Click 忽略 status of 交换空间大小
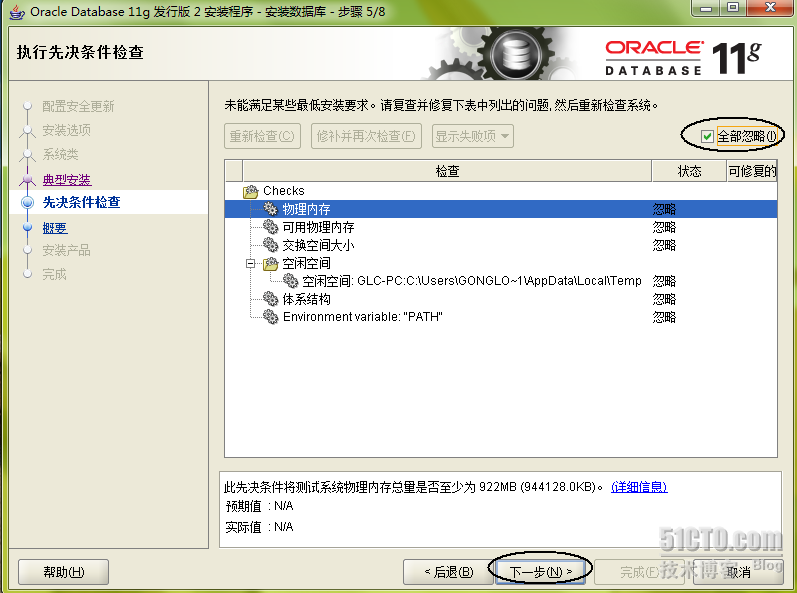This screenshot has width=797, height=593. point(664,245)
